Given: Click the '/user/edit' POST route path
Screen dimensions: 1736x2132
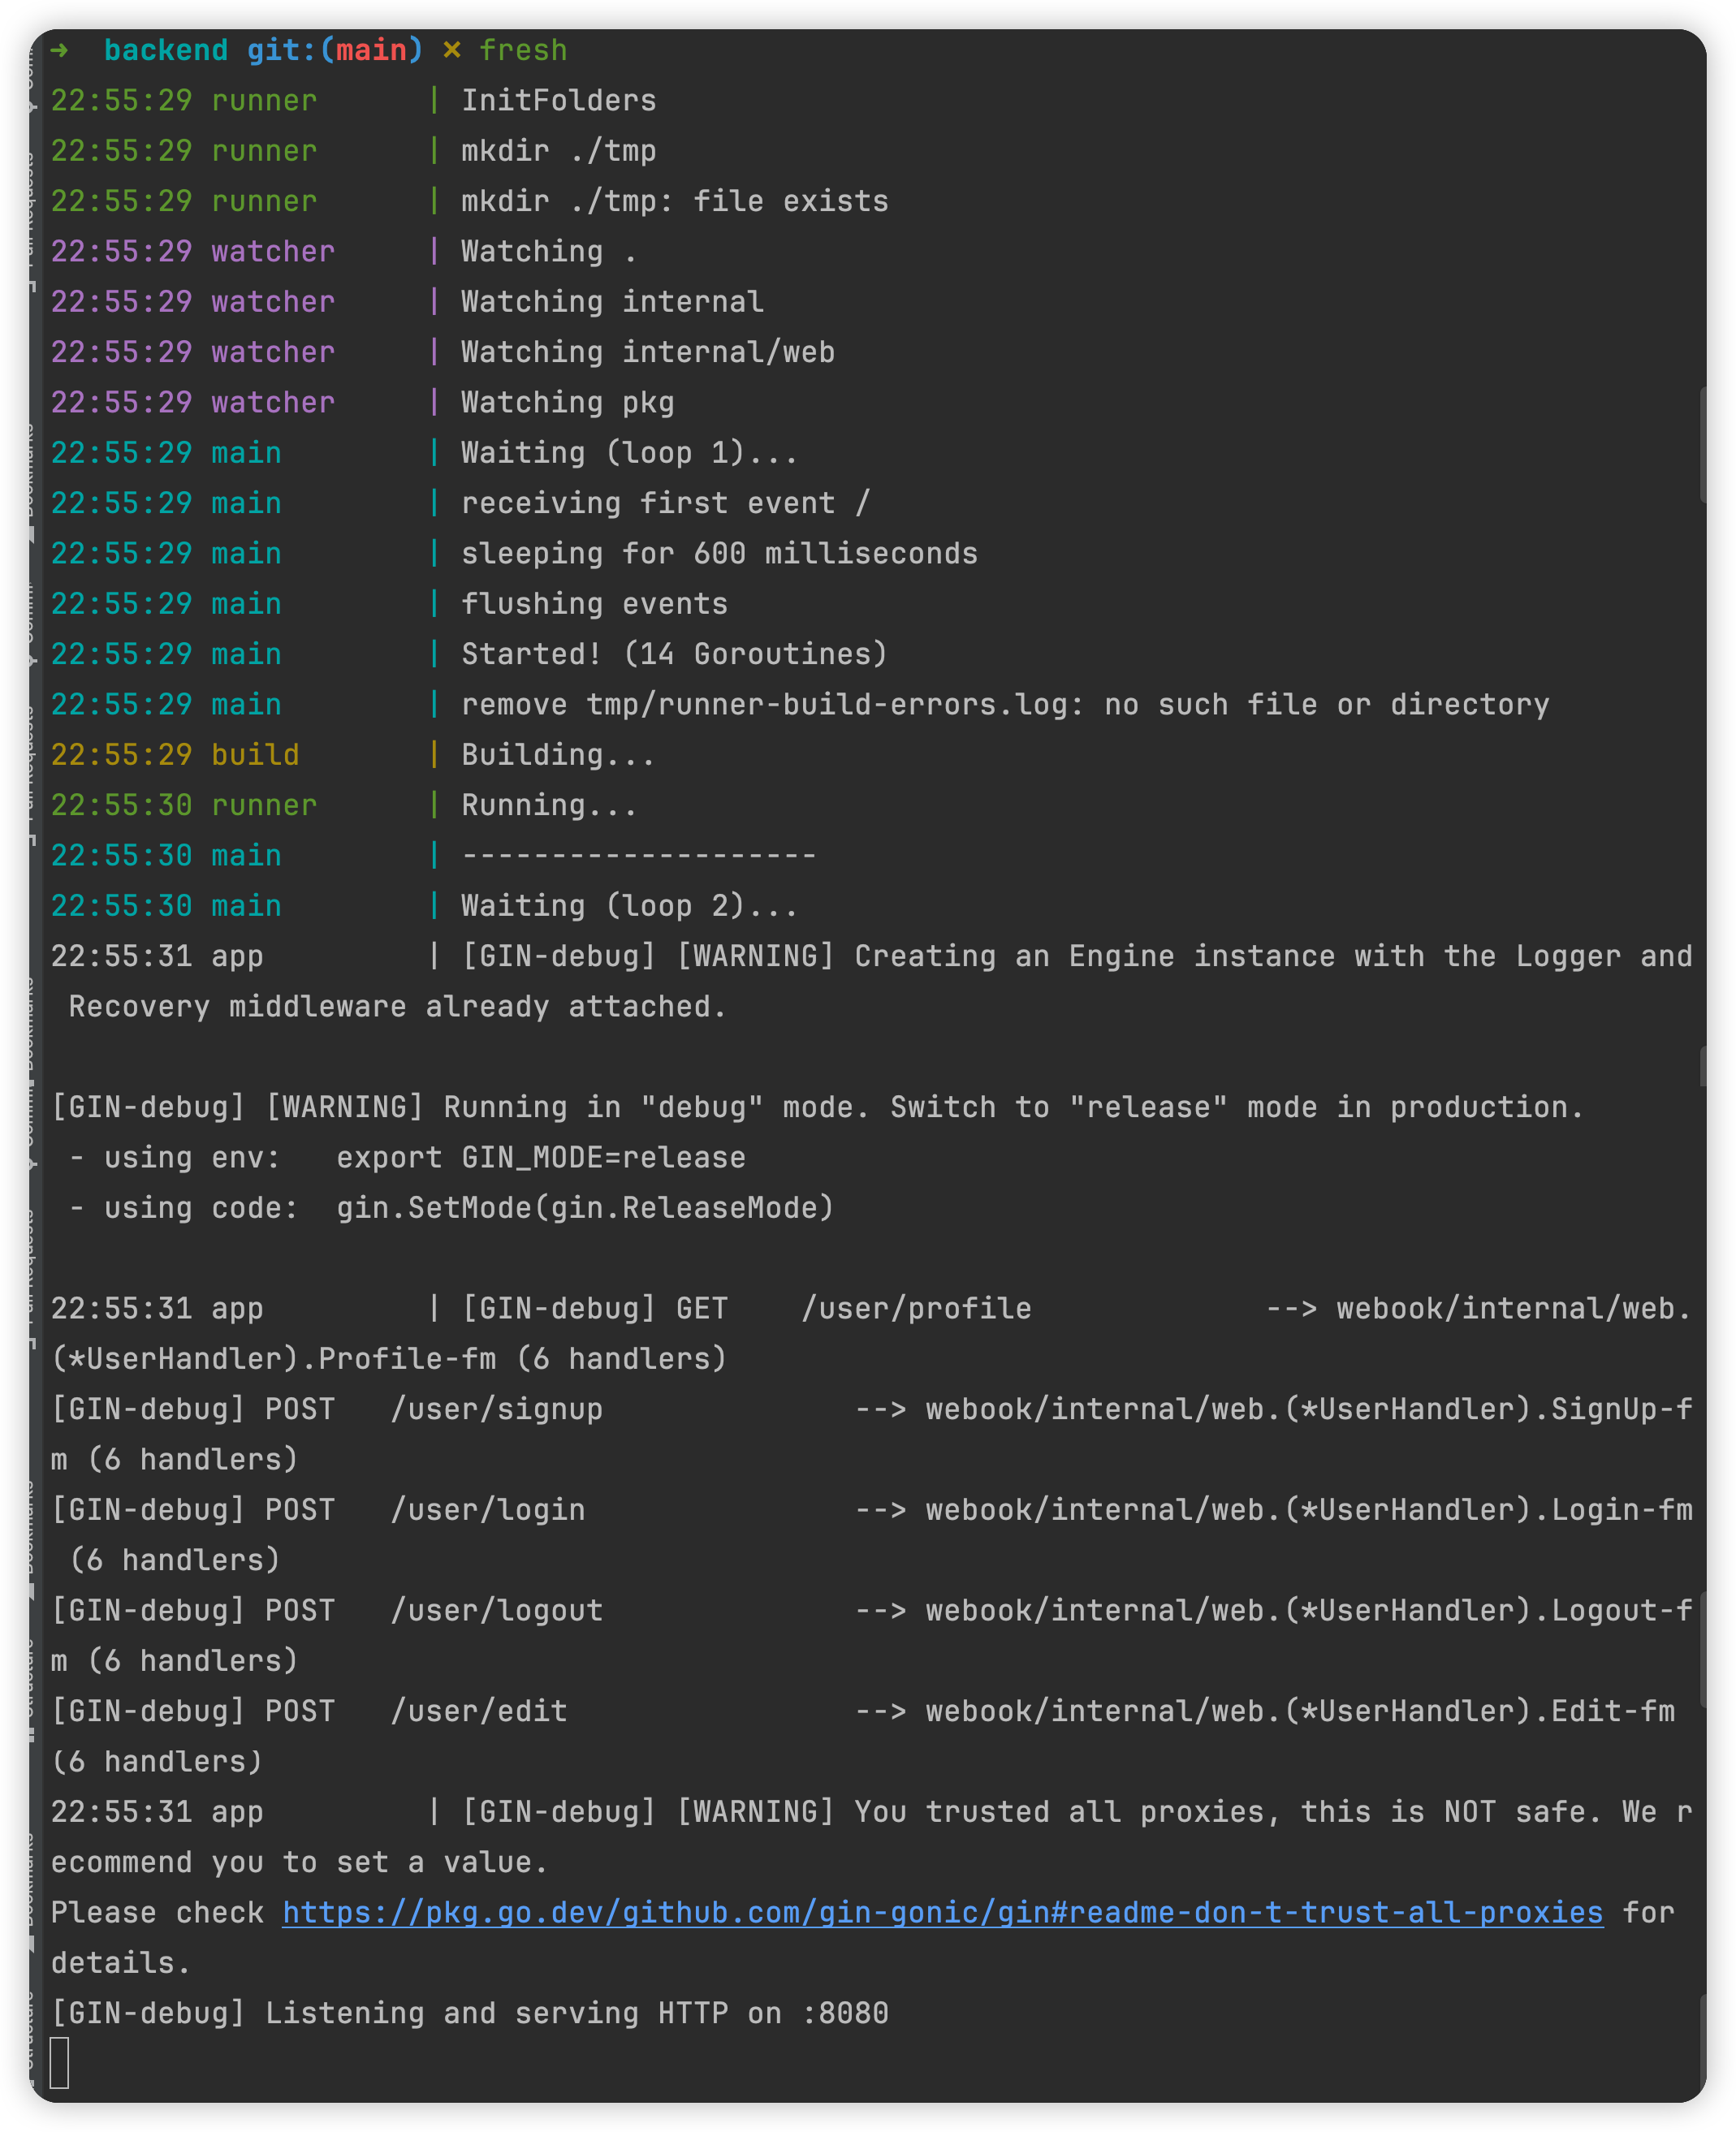Looking at the screenshot, I should (x=479, y=1711).
